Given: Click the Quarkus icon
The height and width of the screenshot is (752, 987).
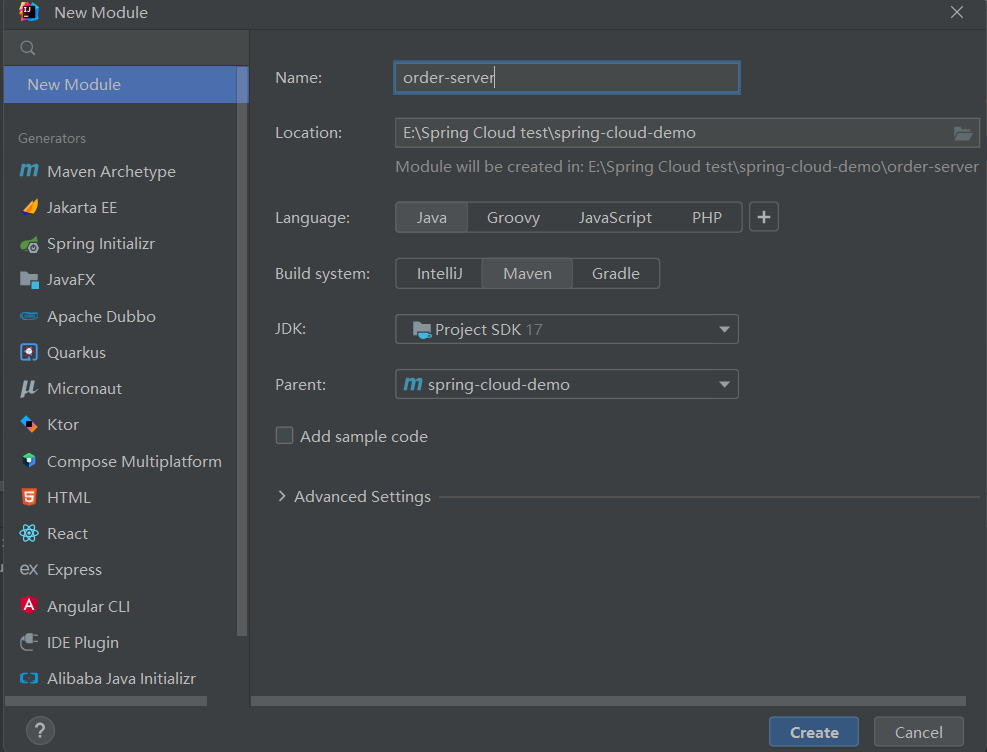Looking at the screenshot, I should coord(29,352).
